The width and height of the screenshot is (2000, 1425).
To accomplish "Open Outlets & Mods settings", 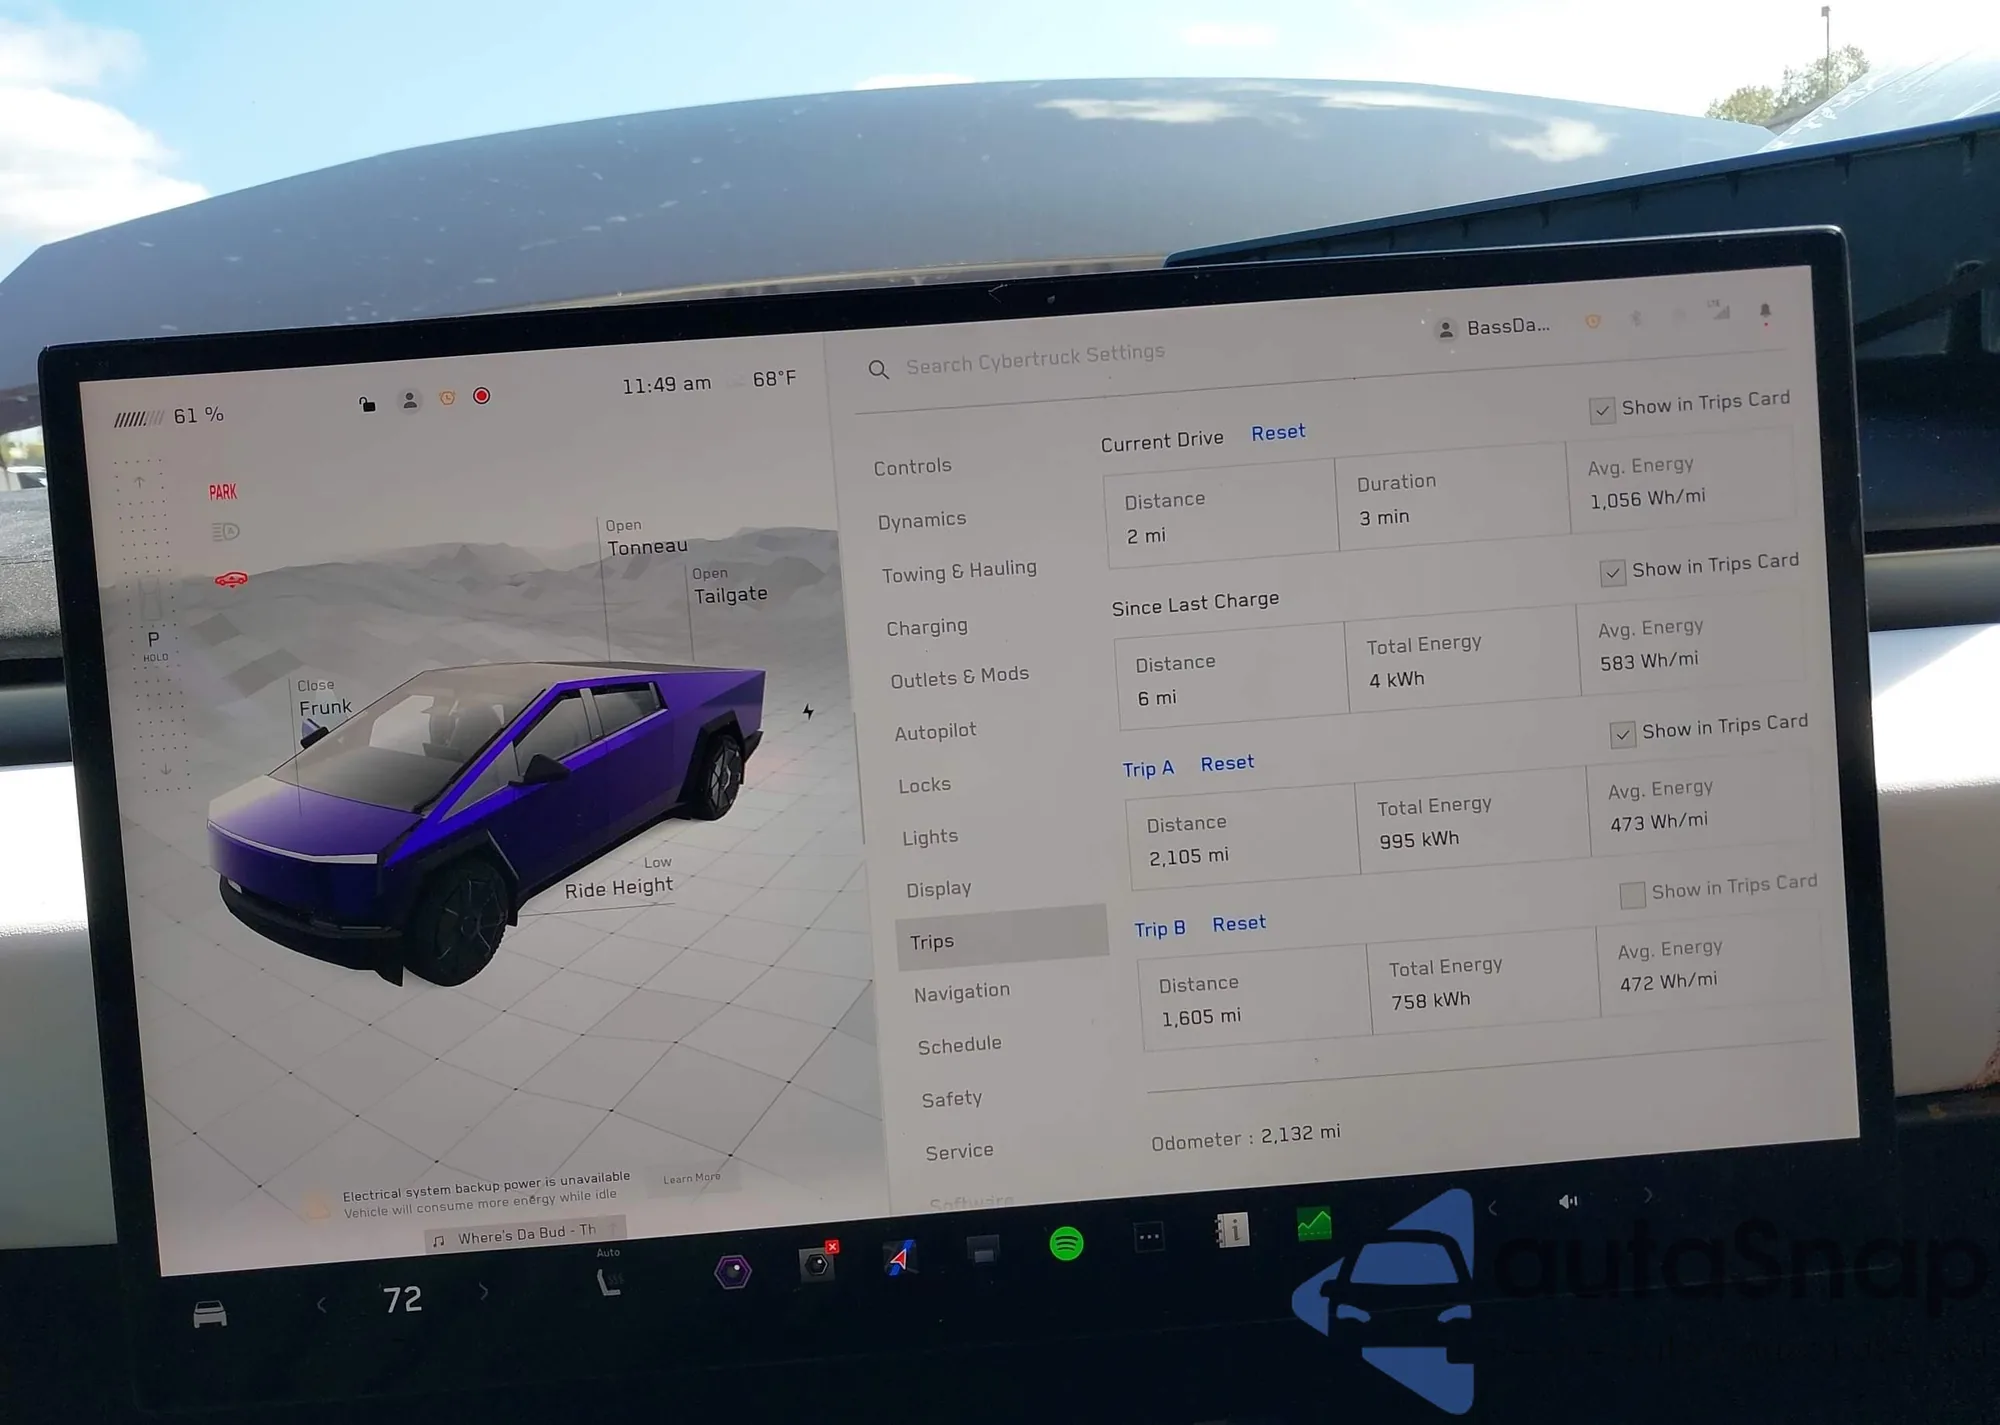I will tap(960, 677).
